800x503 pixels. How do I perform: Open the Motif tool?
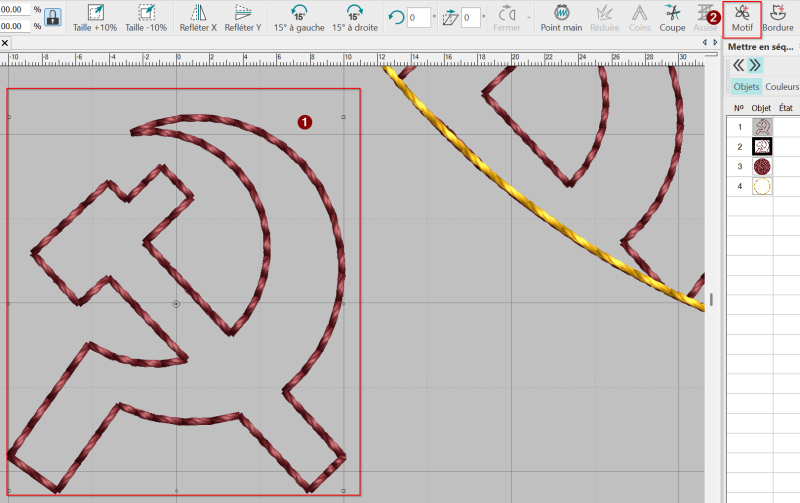tap(742, 19)
